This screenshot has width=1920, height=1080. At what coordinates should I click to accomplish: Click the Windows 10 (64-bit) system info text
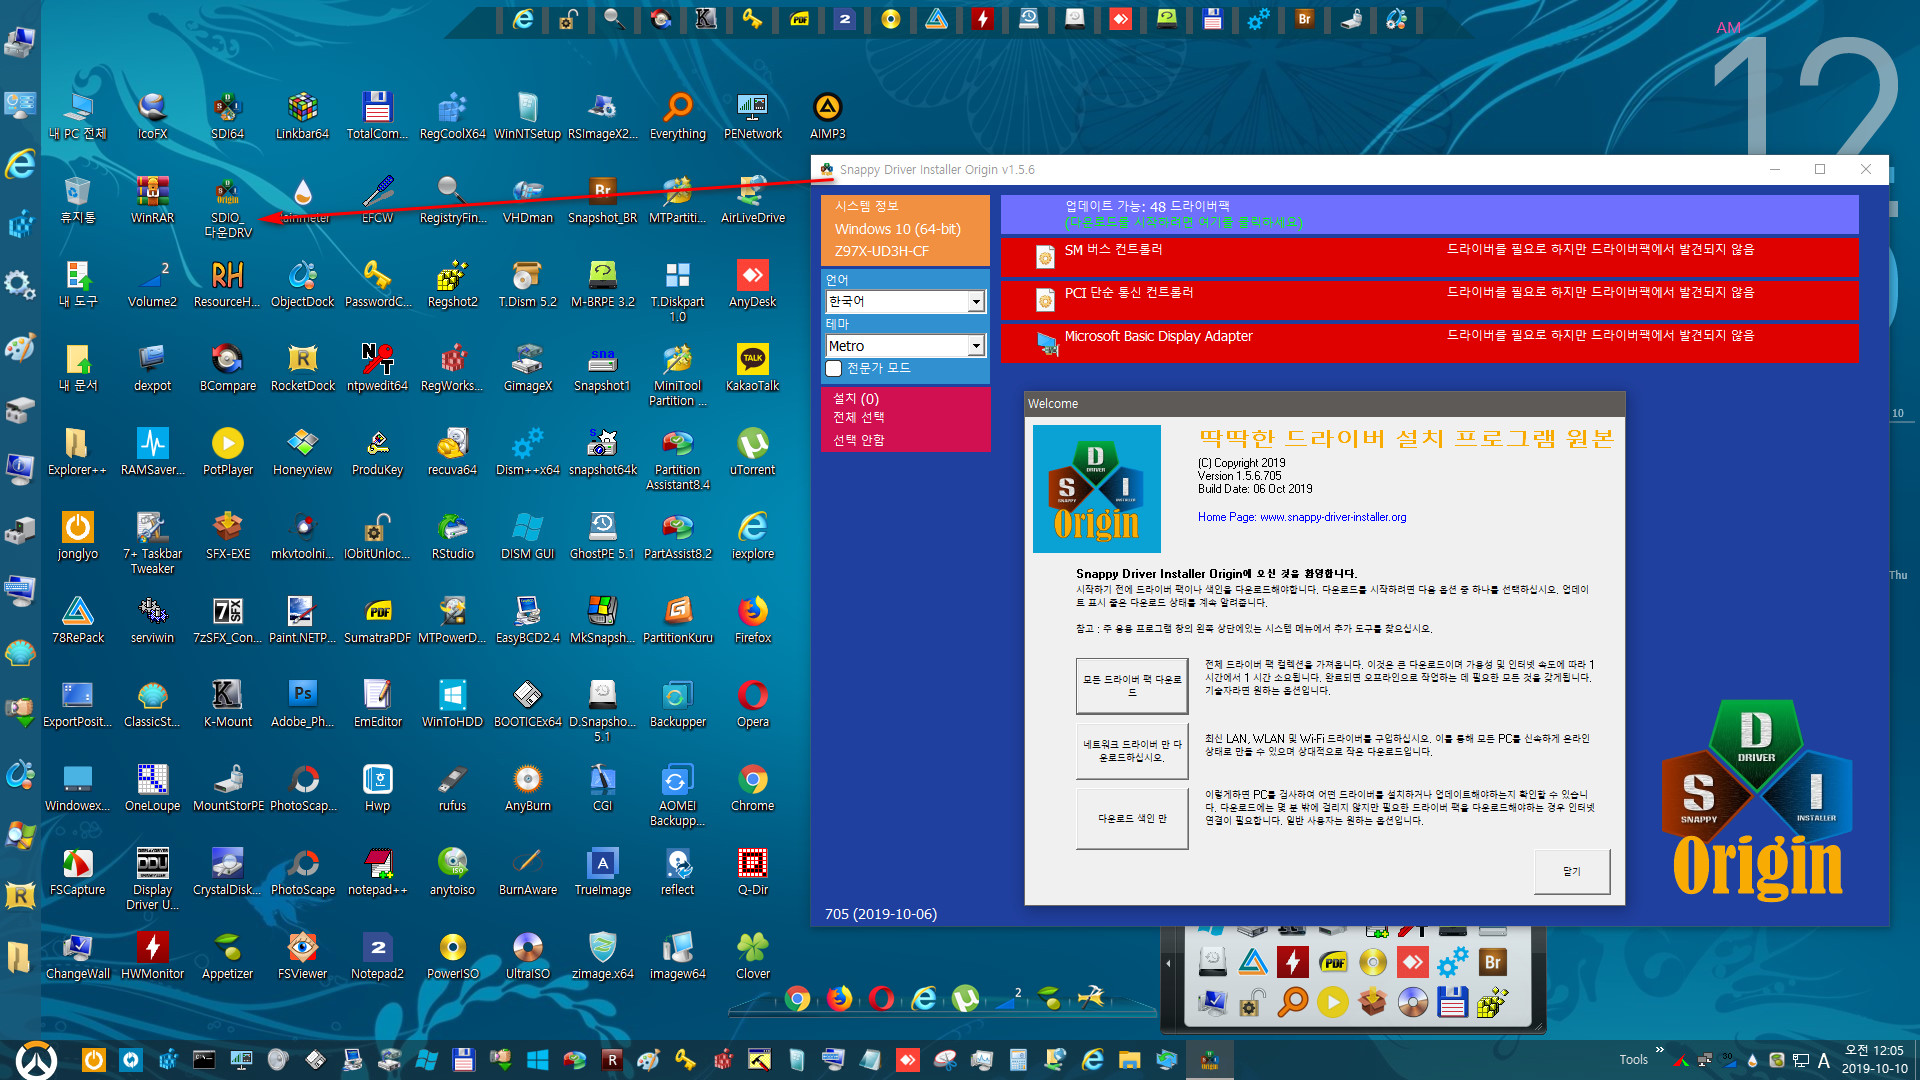click(x=898, y=229)
